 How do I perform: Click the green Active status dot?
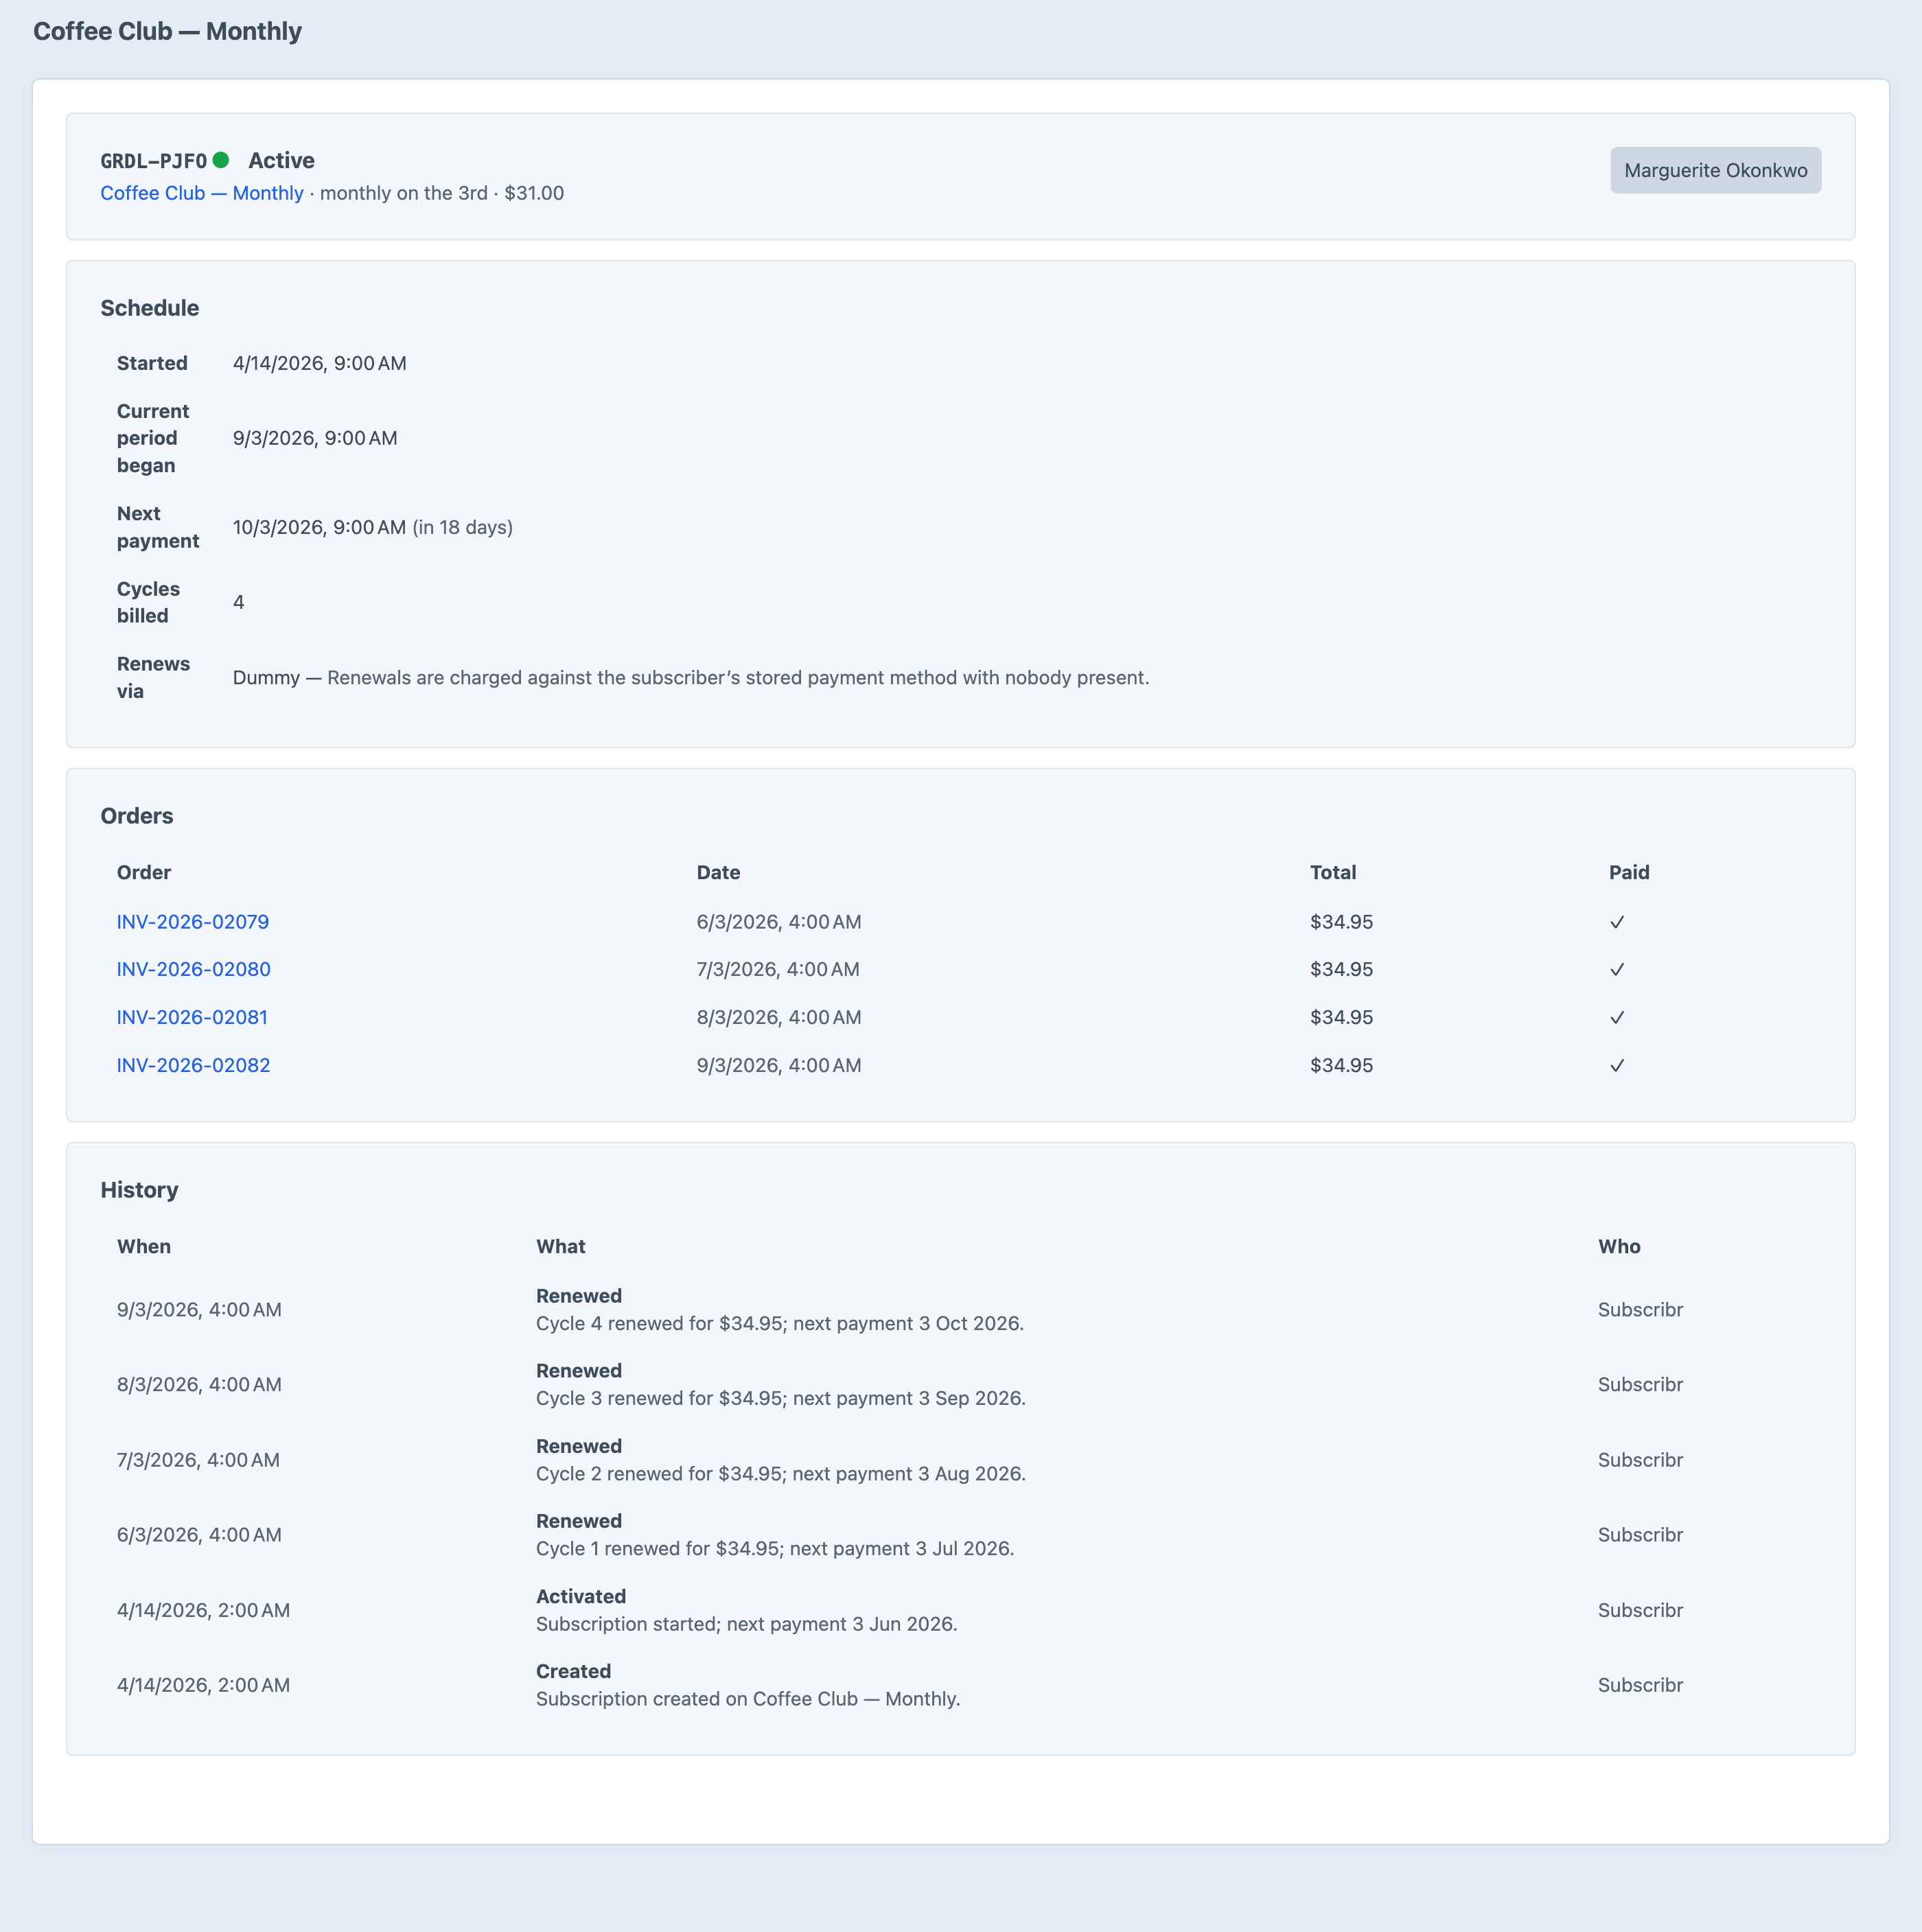[221, 160]
